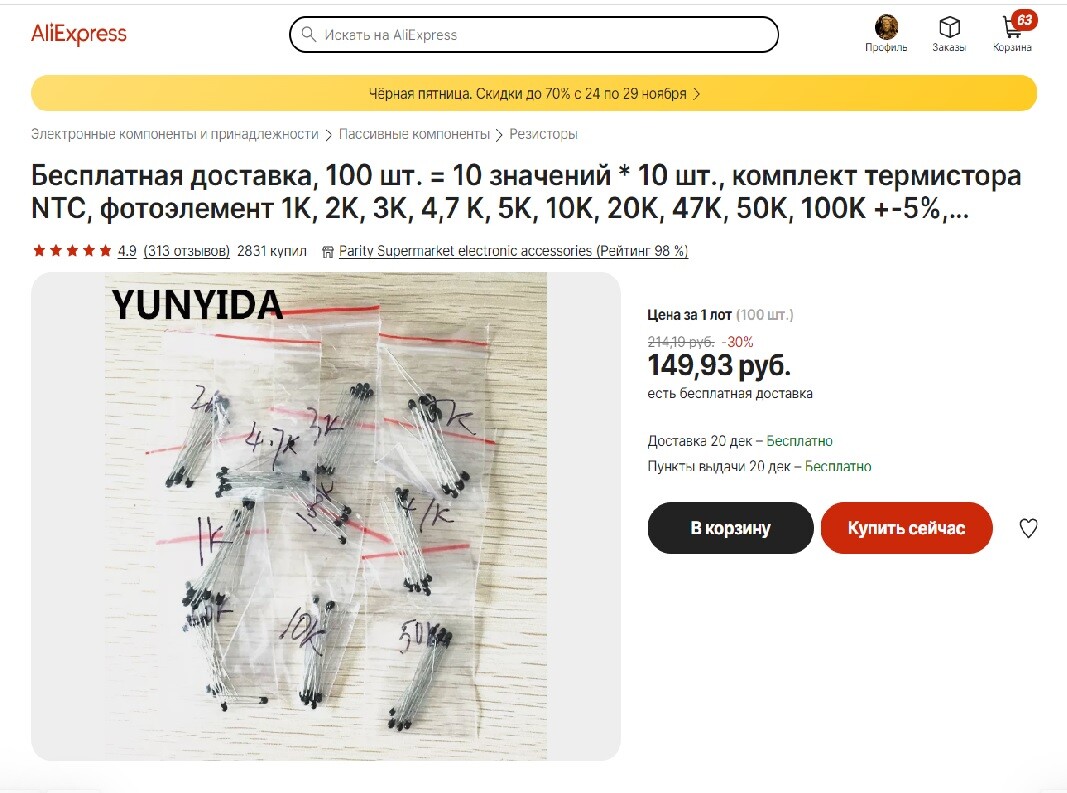Click the five-star rating icons
The height and width of the screenshot is (793, 1067).
[x=72, y=250]
